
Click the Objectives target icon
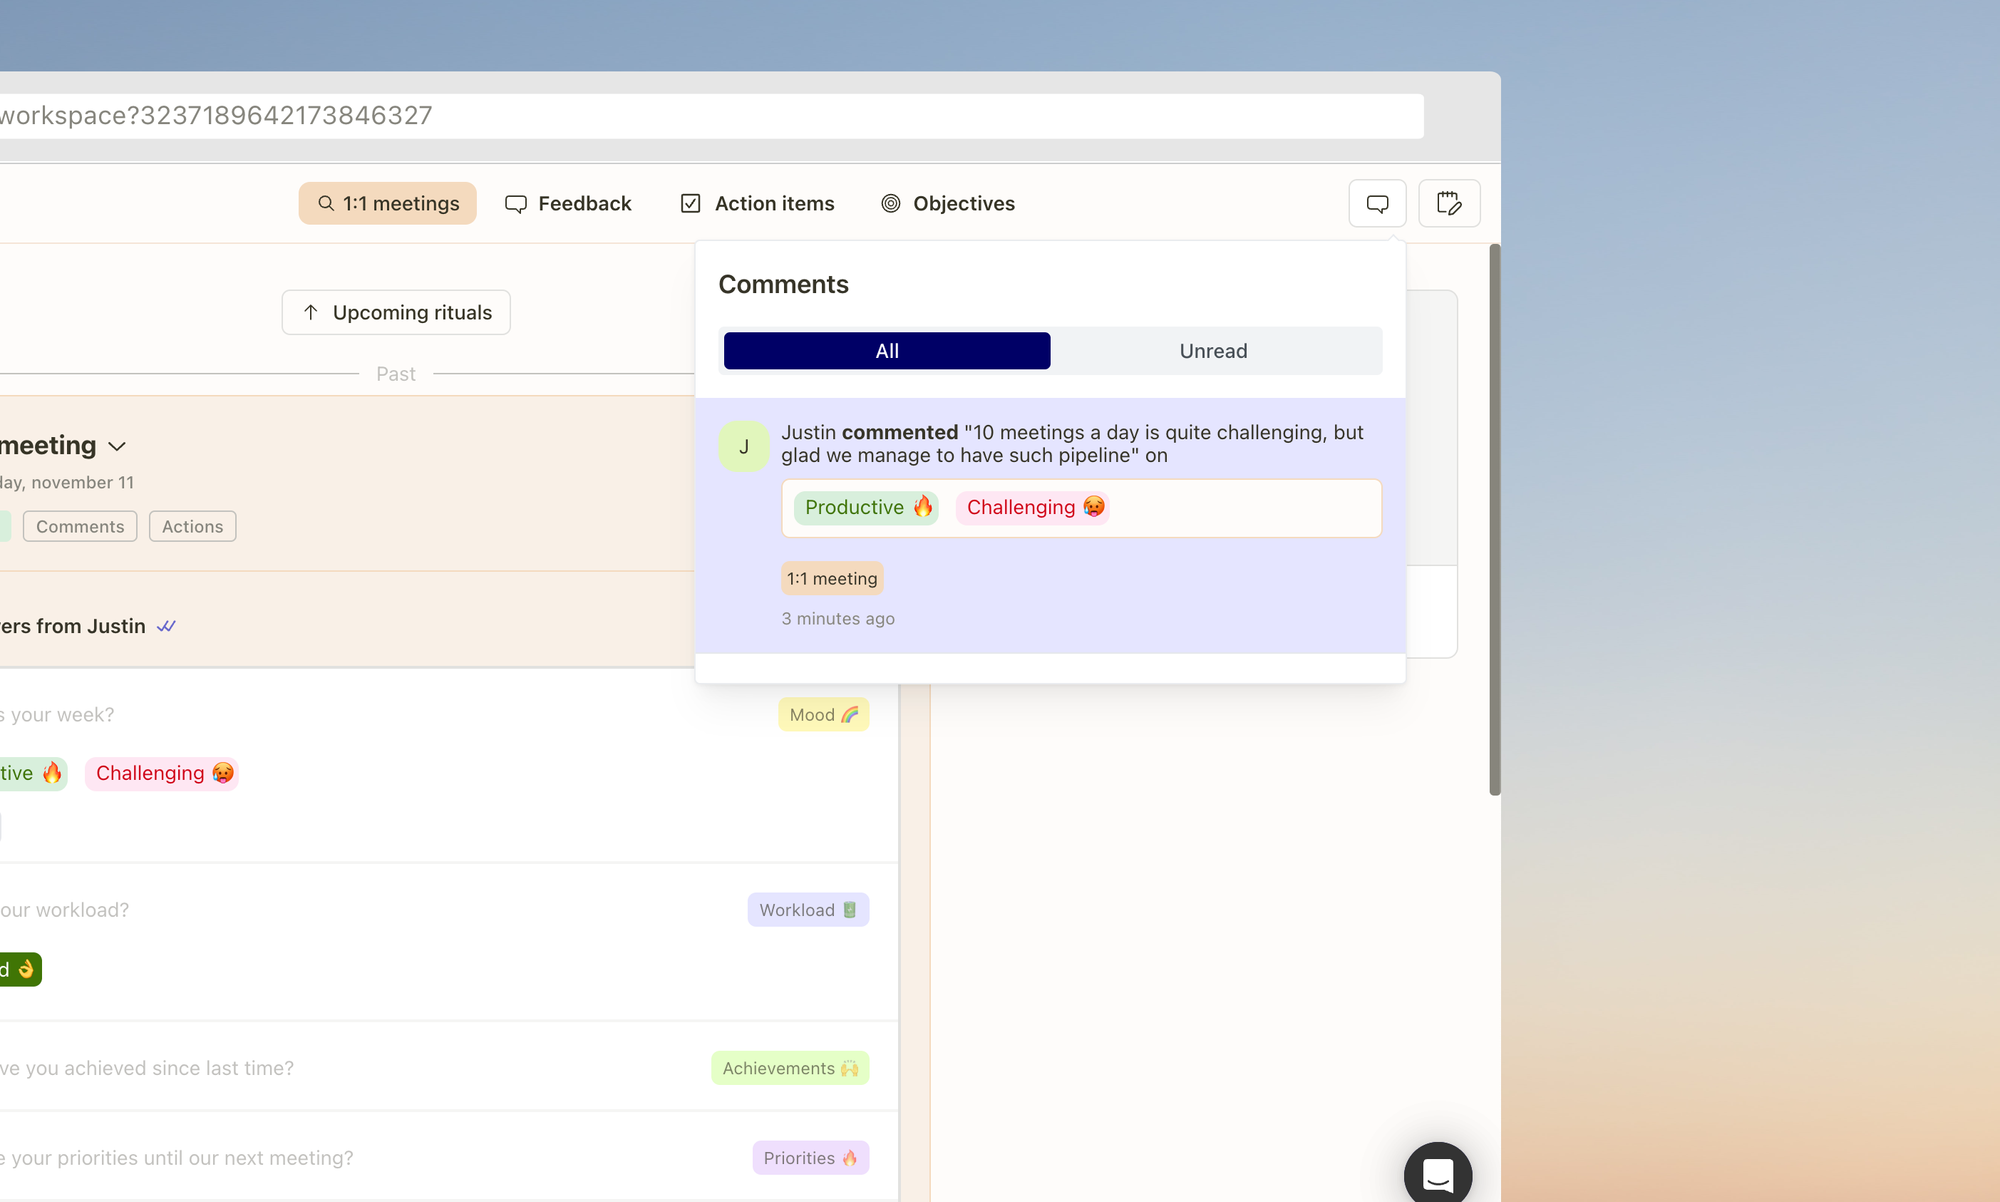[x=890, y=203]
